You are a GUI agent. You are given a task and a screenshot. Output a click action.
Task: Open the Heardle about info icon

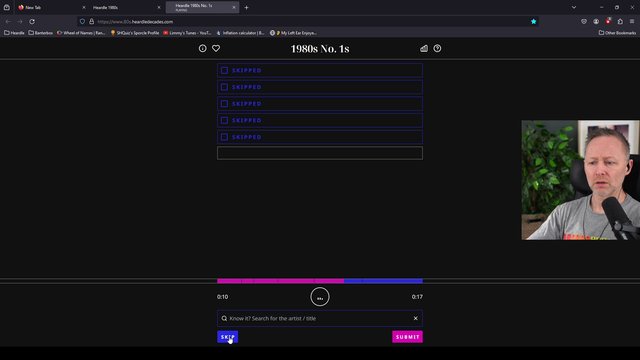202,49
